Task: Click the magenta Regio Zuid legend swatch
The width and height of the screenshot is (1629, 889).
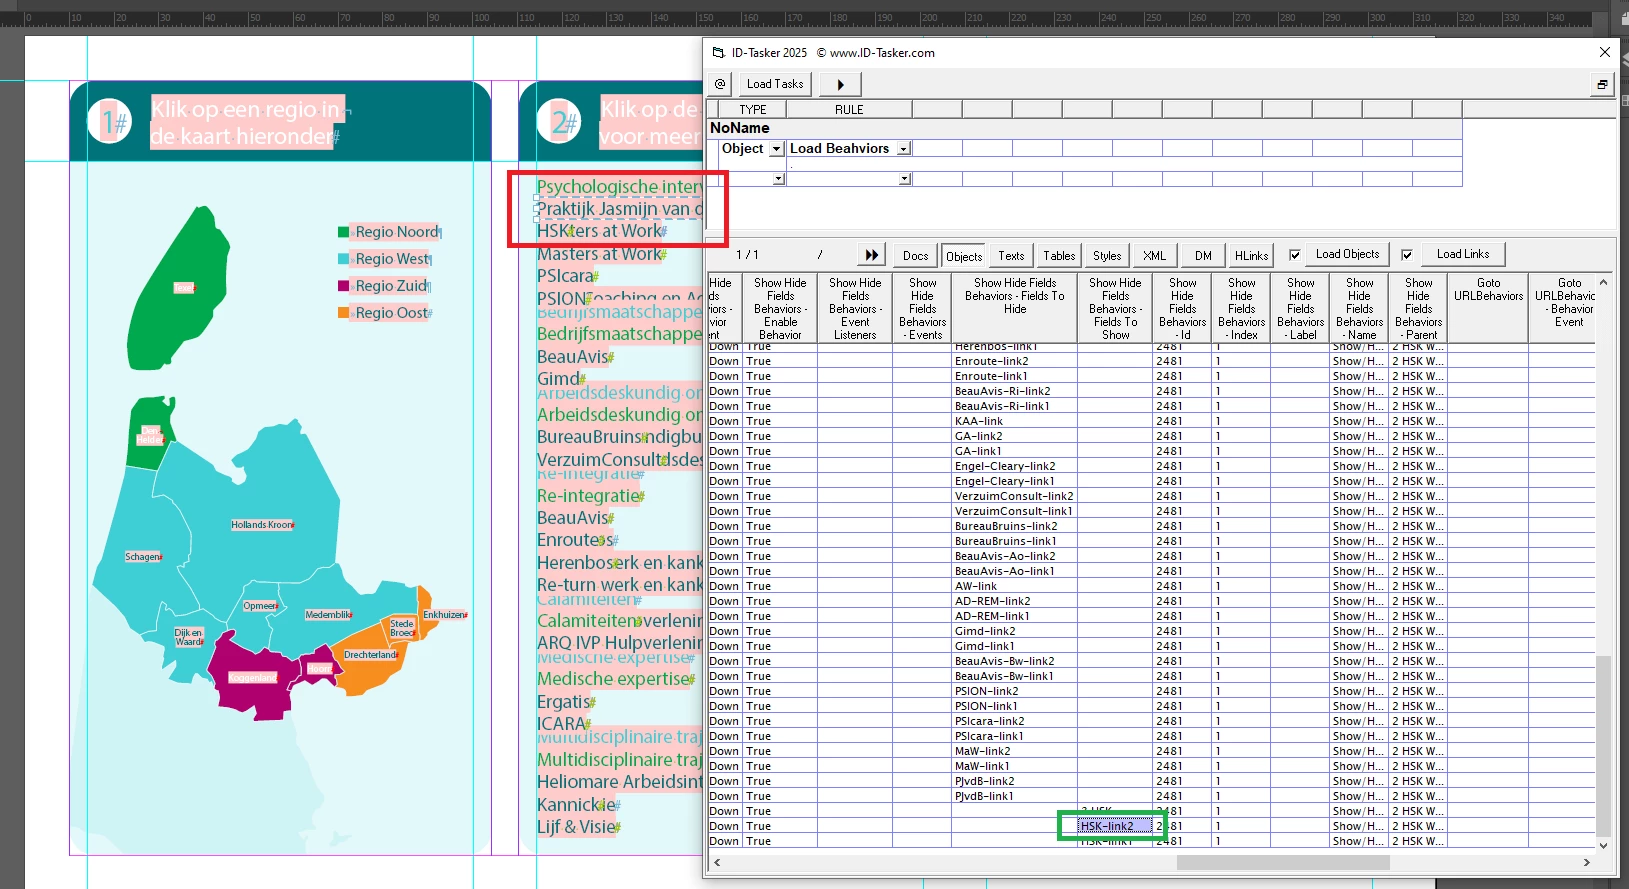Action: pyautogui.click(x=343, y=286)
